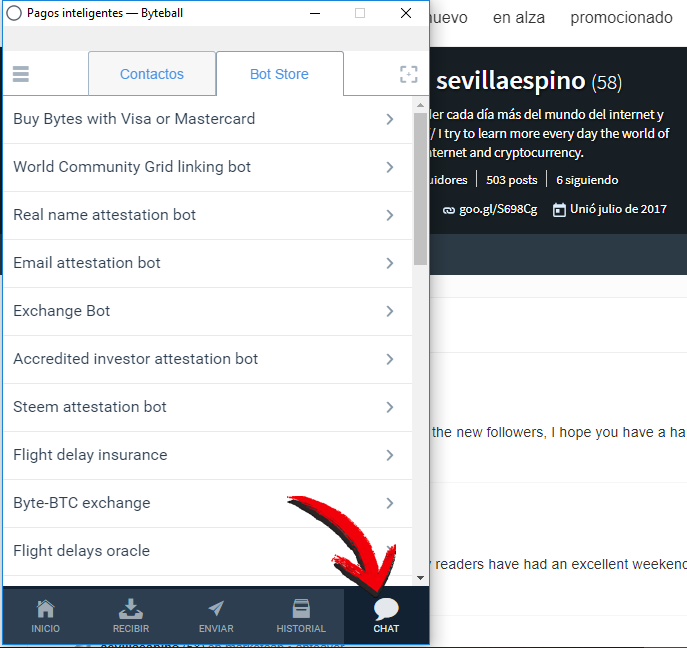
Task: Expand Buy Bytes with Visa or Mastercard chevron
Action: point(390,119)
